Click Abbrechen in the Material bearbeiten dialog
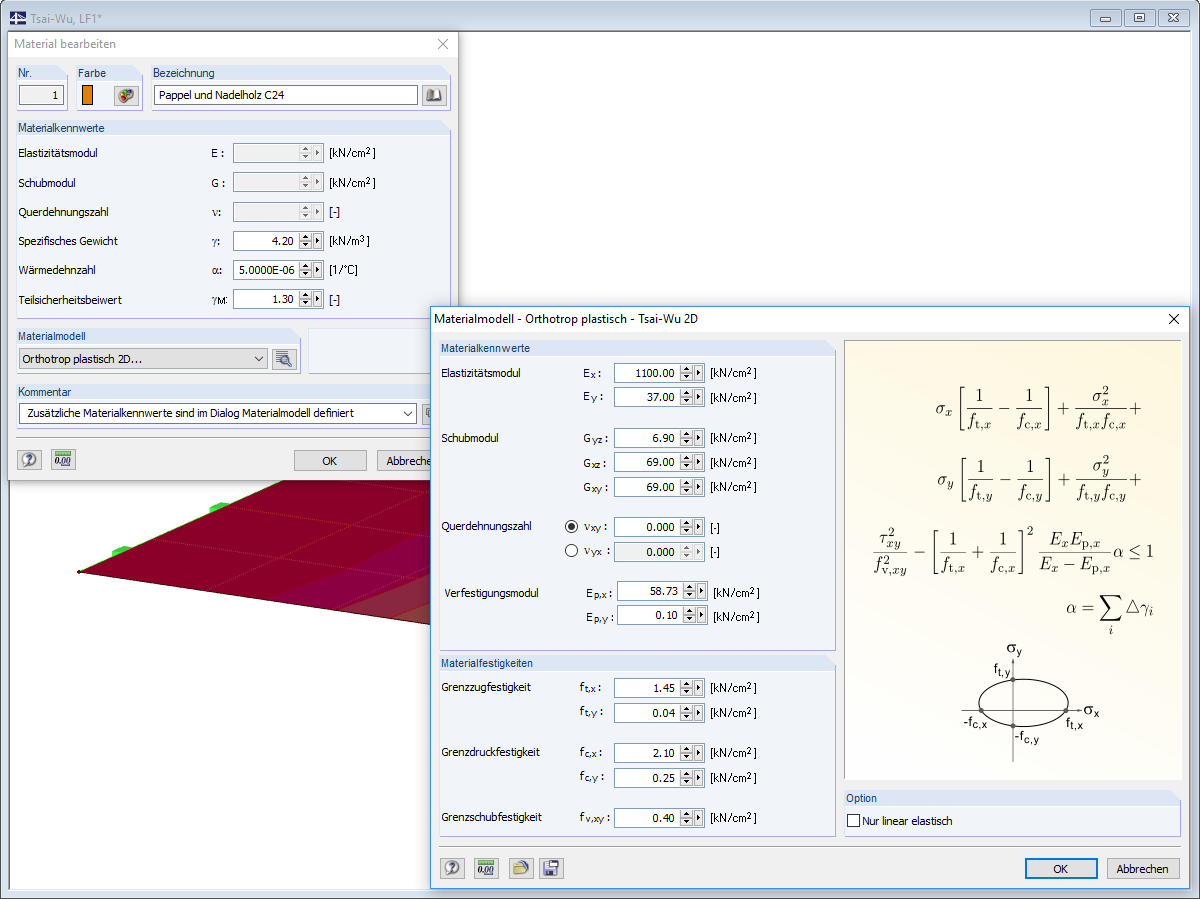The image size is (1200, 899). (x=404, y=461)
